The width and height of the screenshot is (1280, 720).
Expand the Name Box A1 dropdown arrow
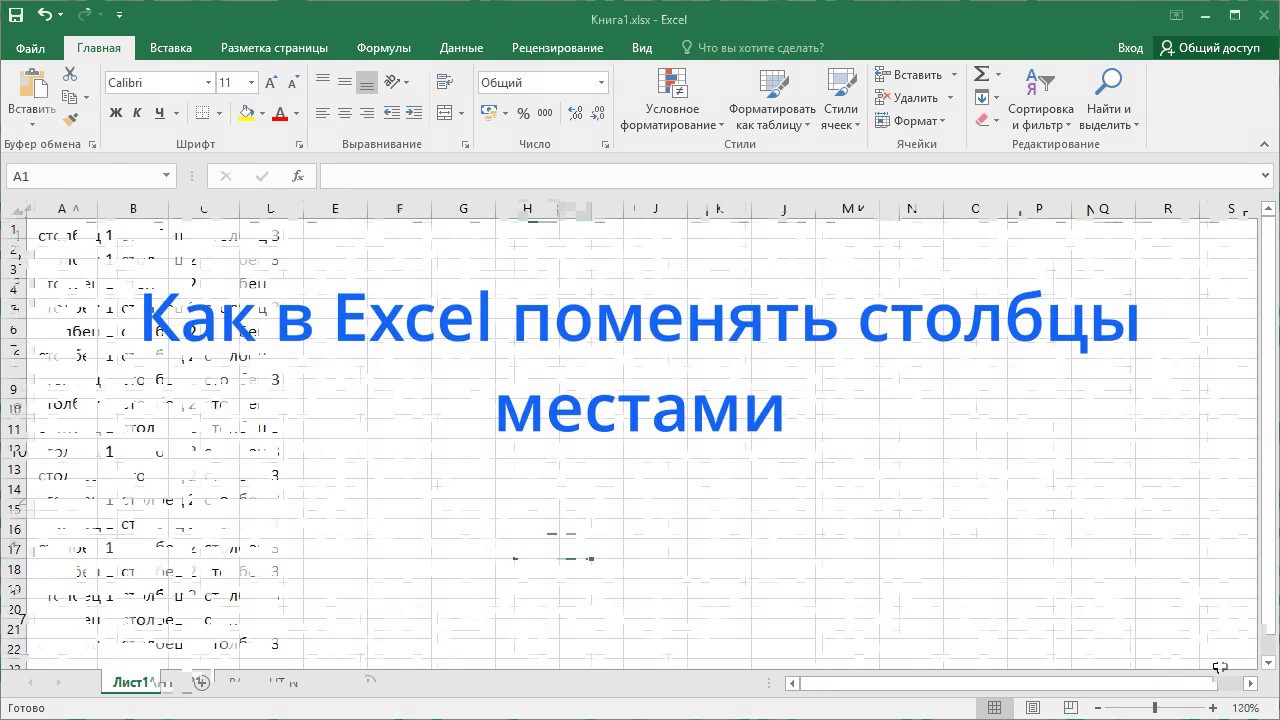(x=166, y=176)
